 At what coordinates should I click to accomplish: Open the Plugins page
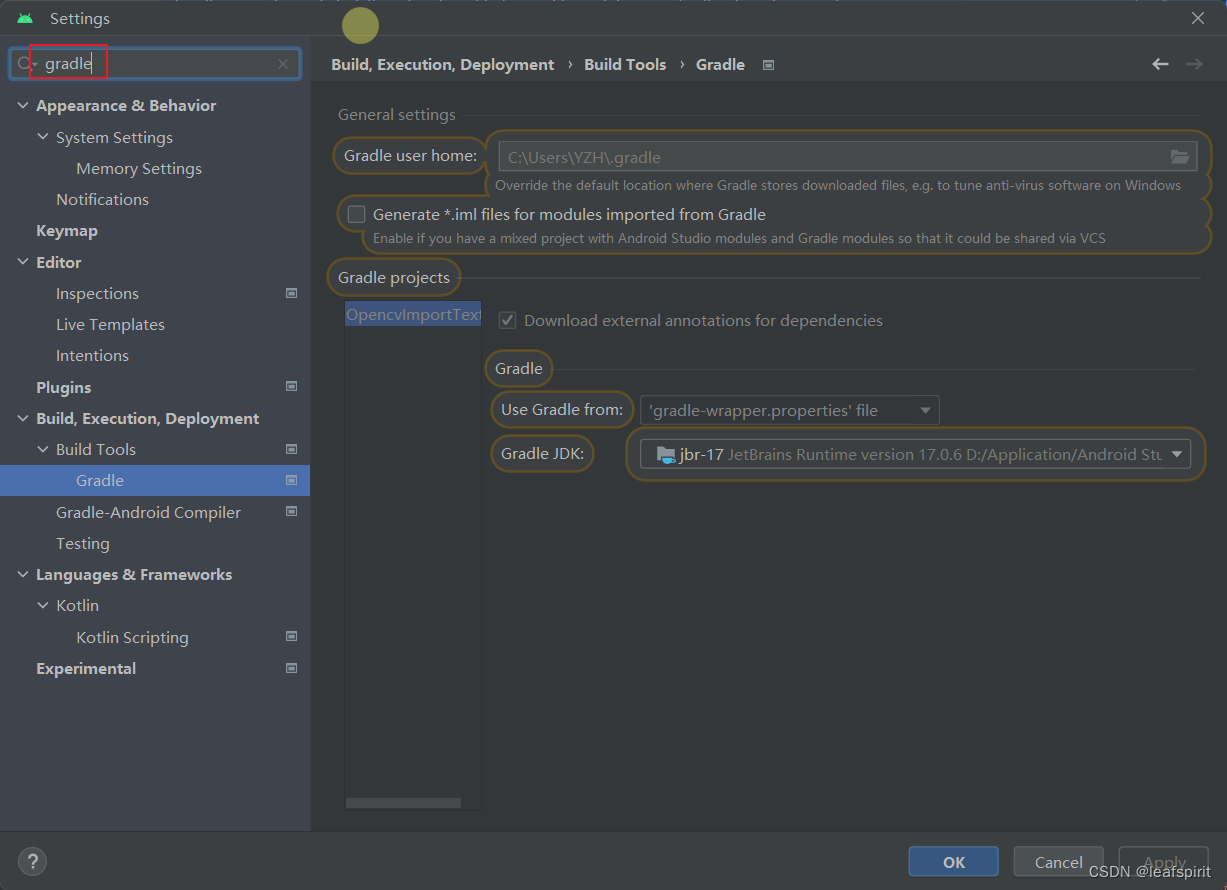[x=63, y=387]
